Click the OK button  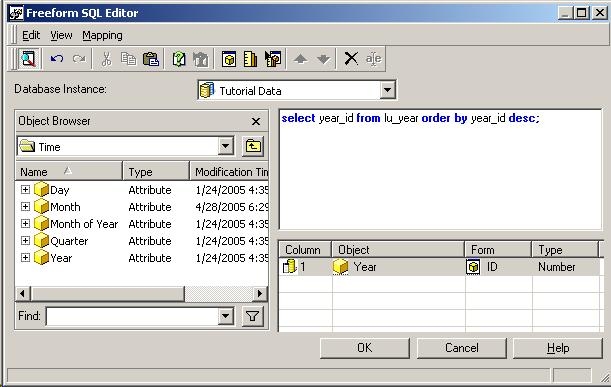pyautogui.click(x=365, y=348)
